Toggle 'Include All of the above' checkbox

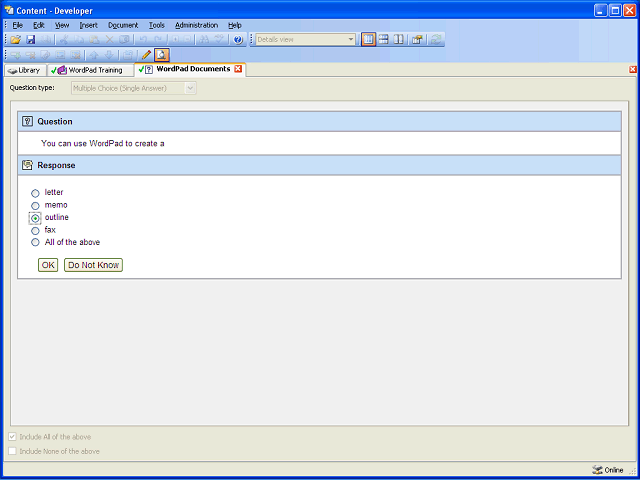[x=12, y=437]
